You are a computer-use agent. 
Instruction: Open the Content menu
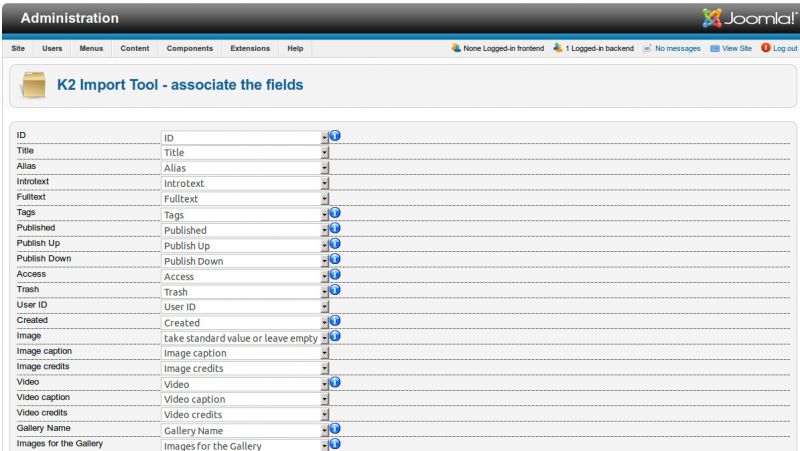pyautogui.click(x=135, y=48)
